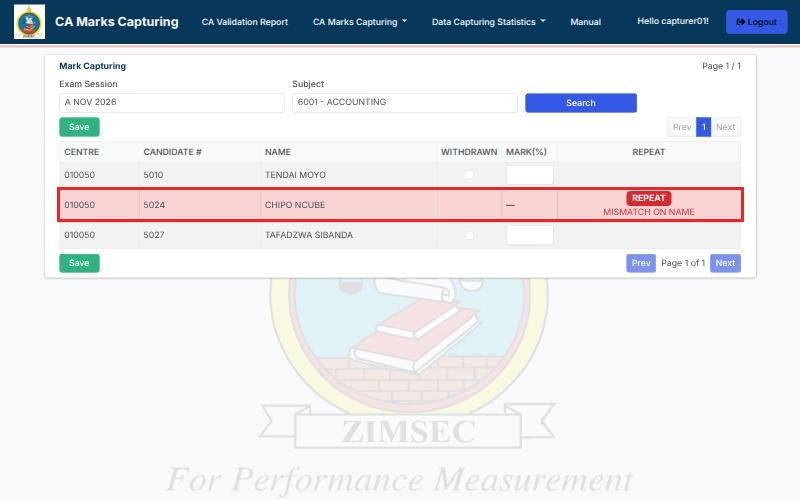Focus the mark field for Tendai Moyo

tap(530, 175)
